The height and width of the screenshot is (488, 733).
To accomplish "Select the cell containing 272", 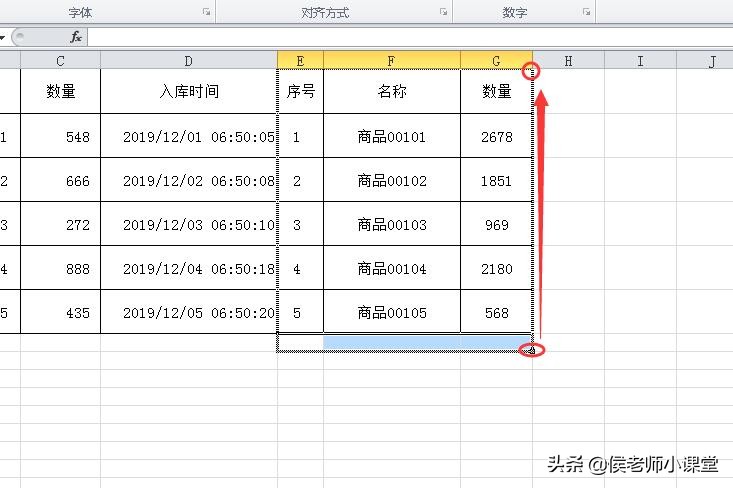I will coord(60,224).
